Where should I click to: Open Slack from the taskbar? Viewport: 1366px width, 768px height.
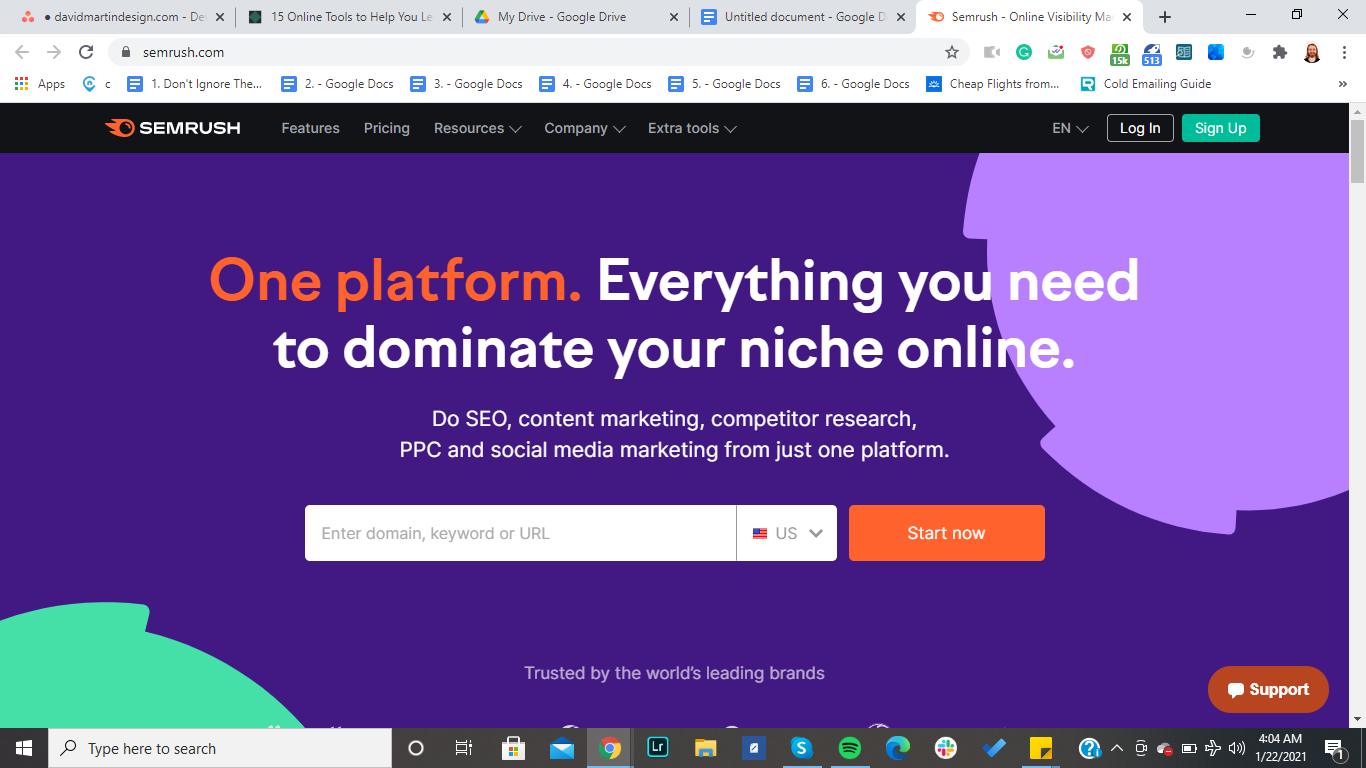pos(946,748)
